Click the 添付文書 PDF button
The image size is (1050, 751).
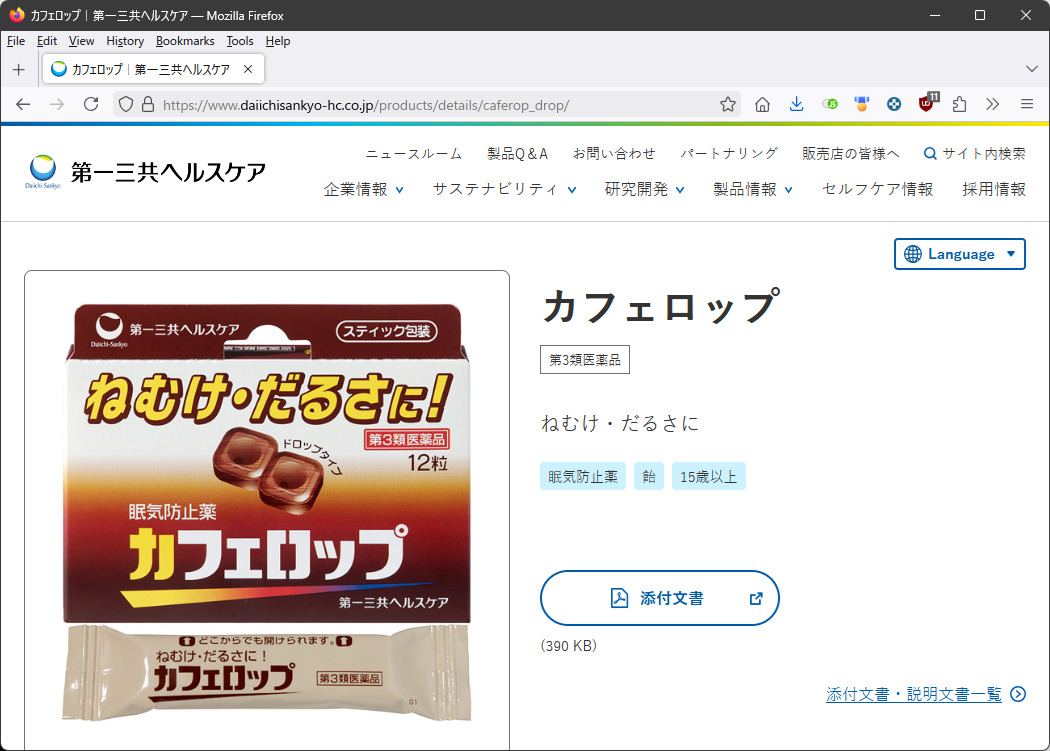(x=659, y=598)
